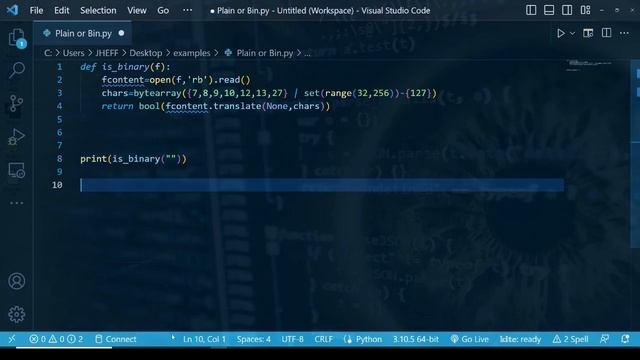Click the VS Code logo icon

[x=12, y=10]
